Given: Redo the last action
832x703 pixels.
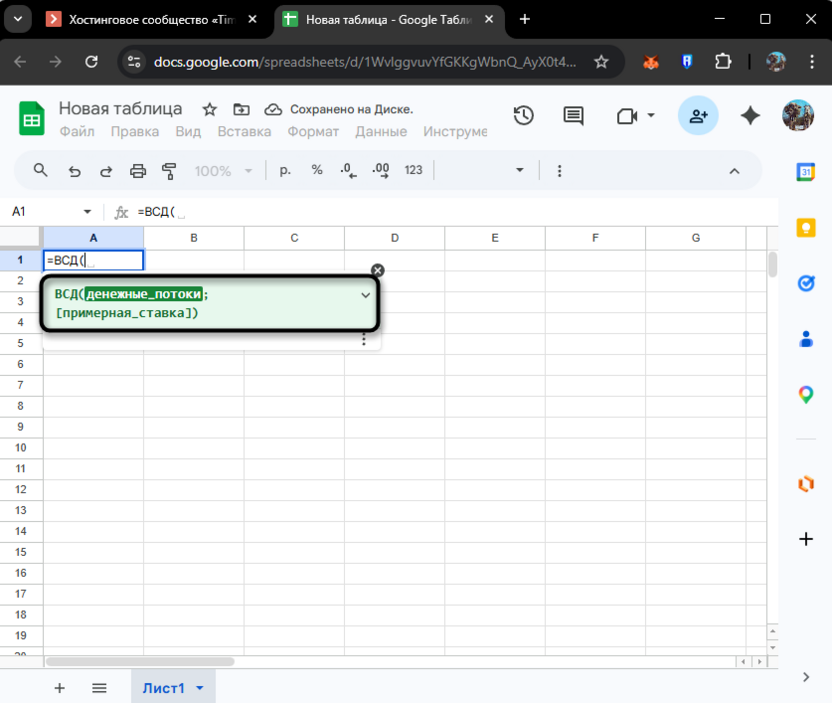Looking at the screenshot, I should coord(106,171).
